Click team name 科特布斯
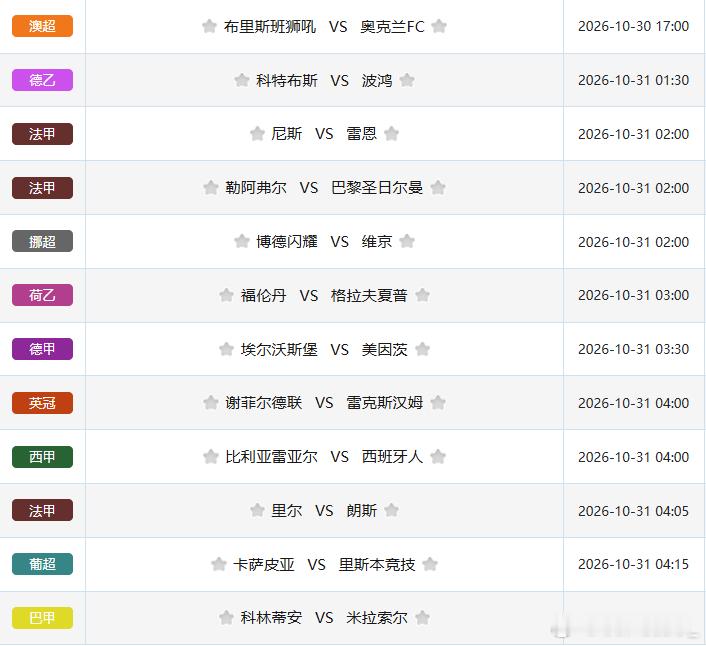 (287, 81)
